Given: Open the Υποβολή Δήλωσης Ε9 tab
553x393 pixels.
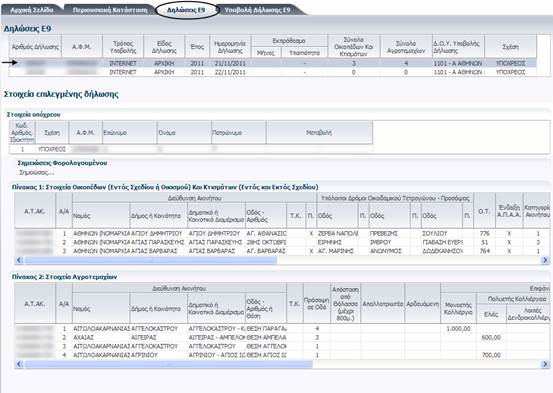Looking at the screenshot, I should tap(257, 10).
